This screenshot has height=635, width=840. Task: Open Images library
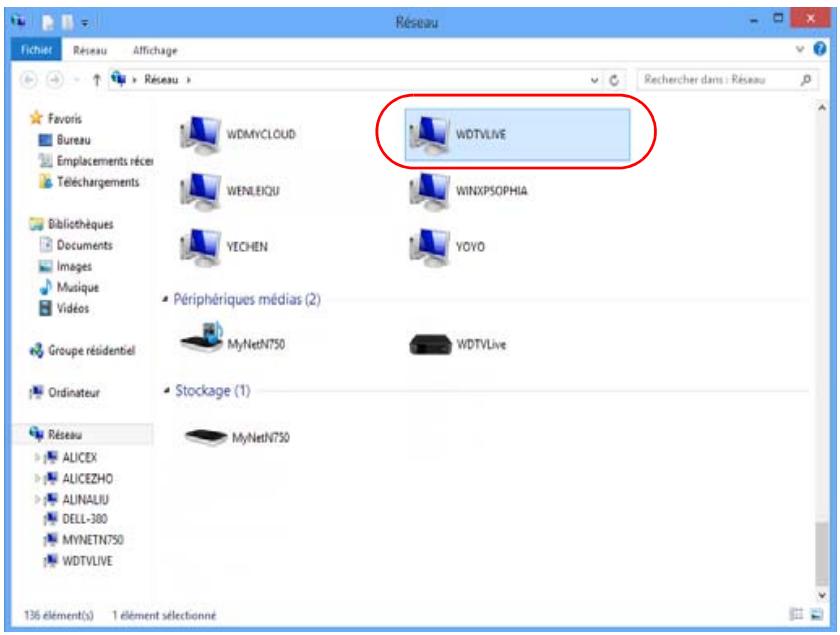click(74, 266)
